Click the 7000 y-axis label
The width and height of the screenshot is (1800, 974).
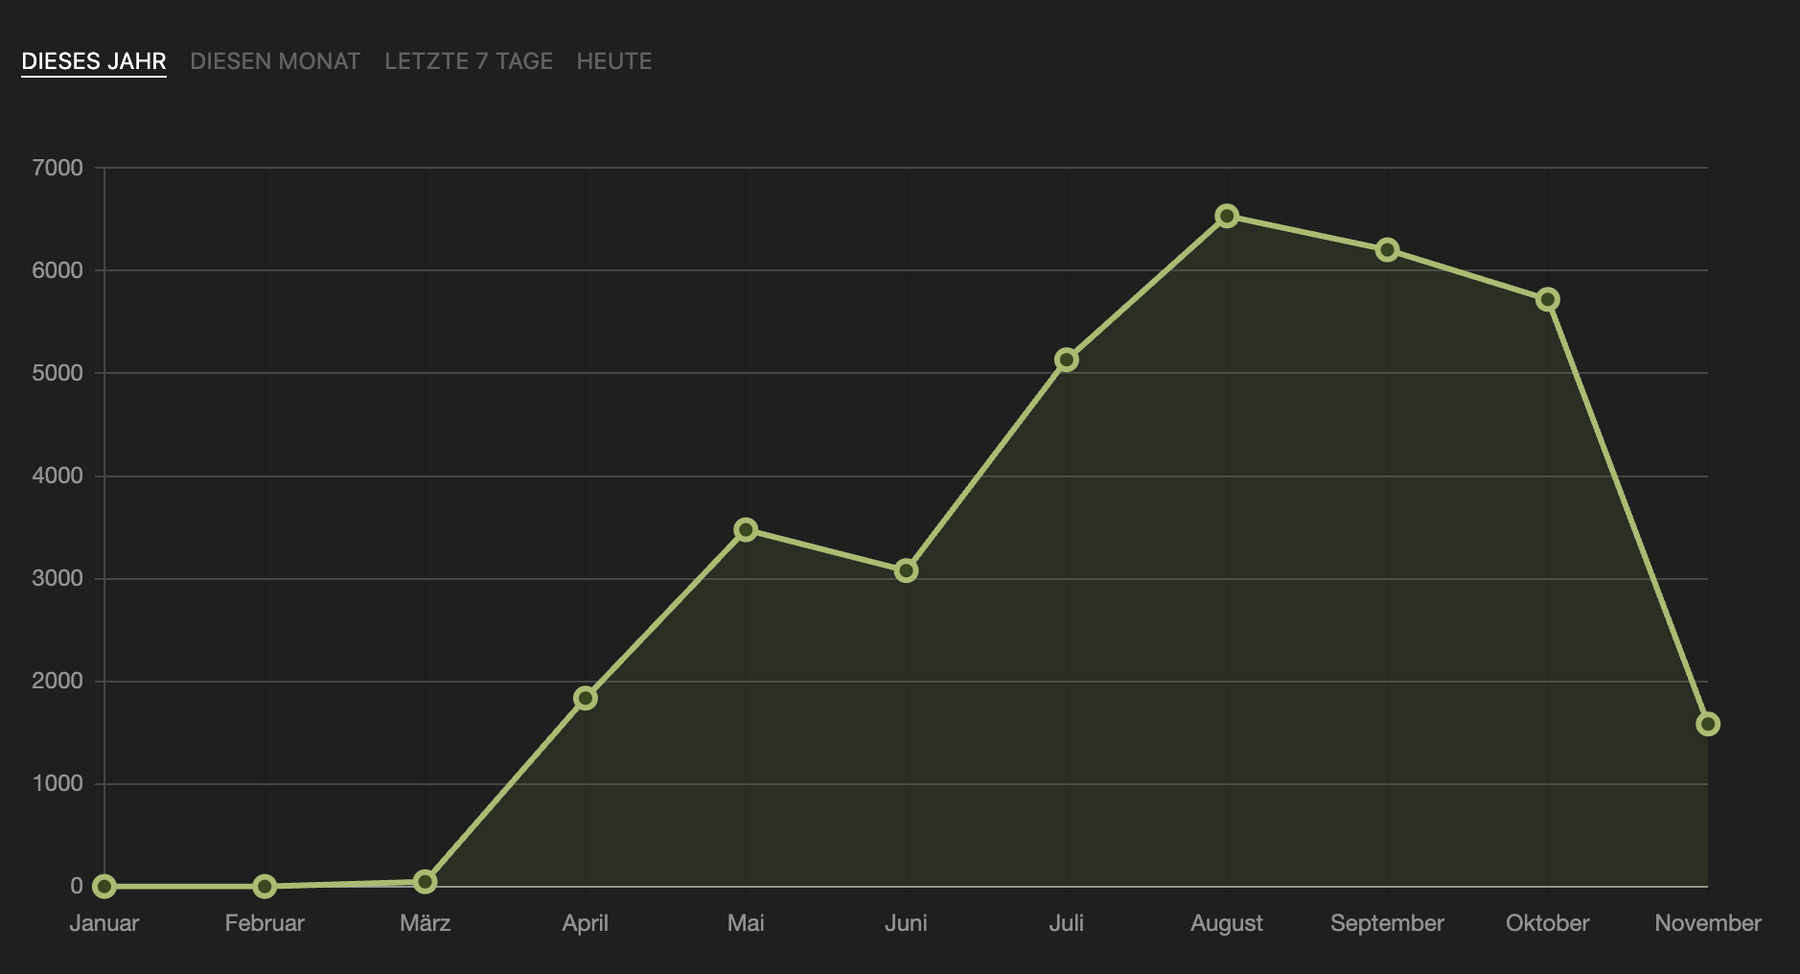coord(57,168)
